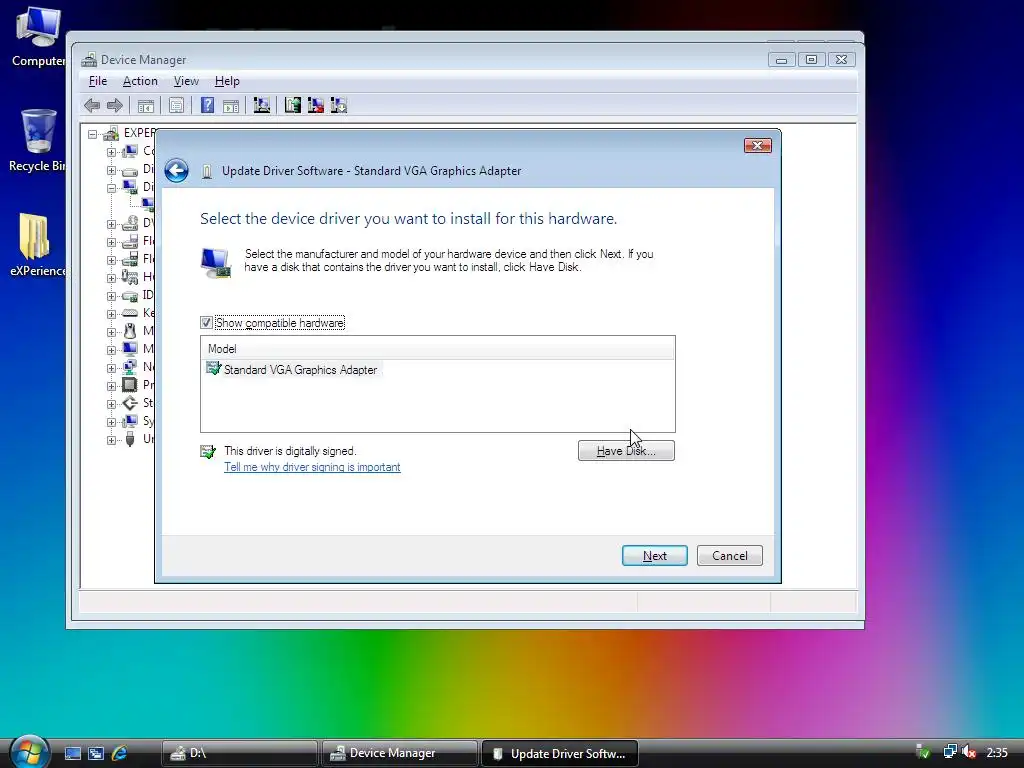Switch to D:\ taskbar window
The height and width of the screenshot is (768, 1024).
pyautogui.click(x=240, y=753)
